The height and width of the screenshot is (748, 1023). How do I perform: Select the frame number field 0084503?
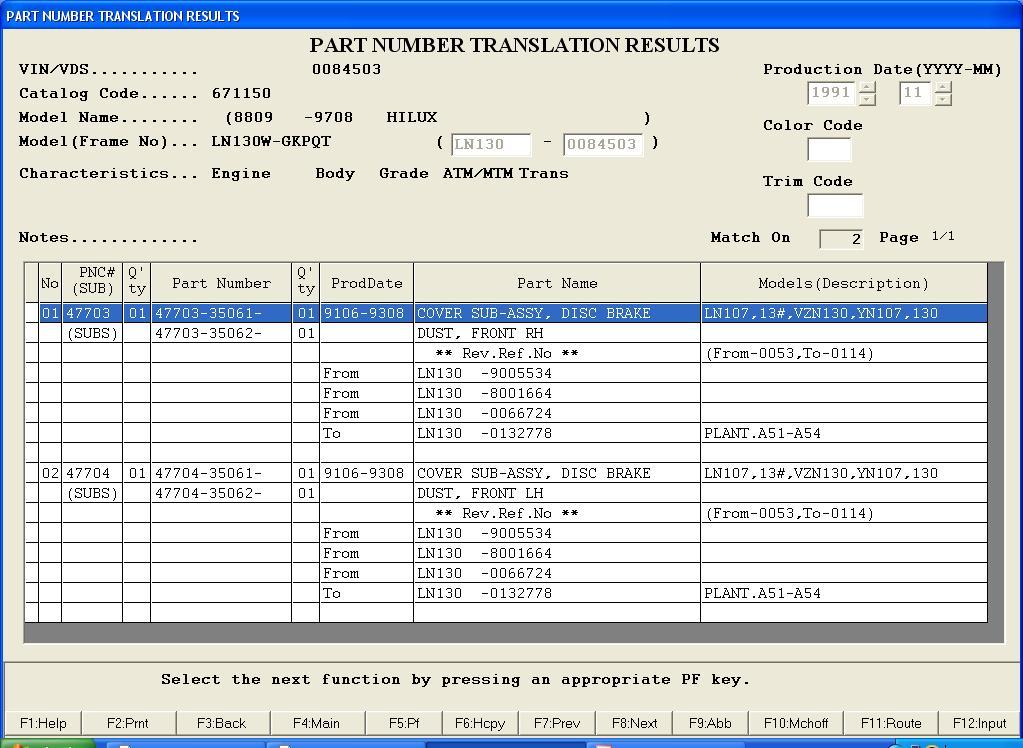coord(602,144)
